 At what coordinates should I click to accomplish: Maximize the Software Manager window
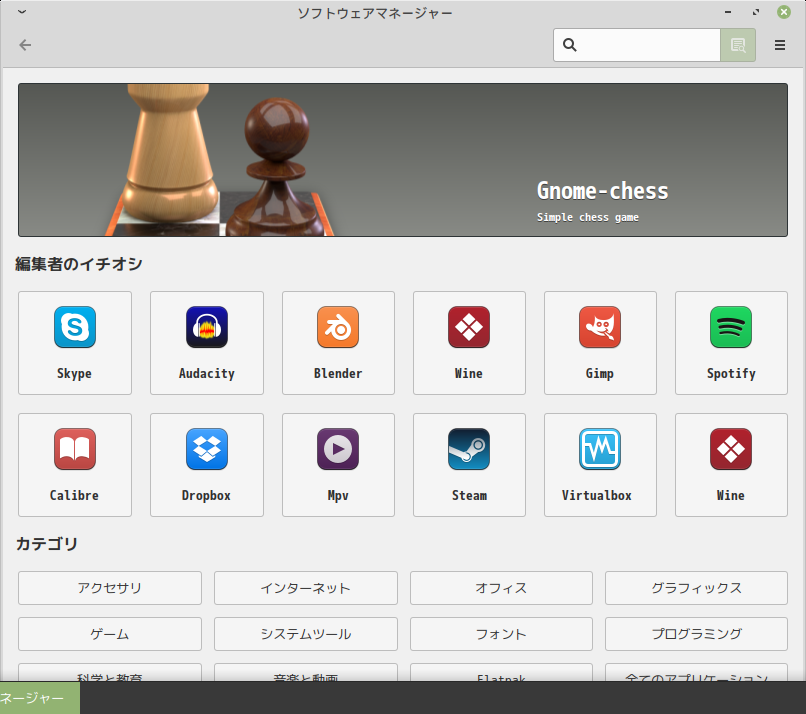[756, 12]
